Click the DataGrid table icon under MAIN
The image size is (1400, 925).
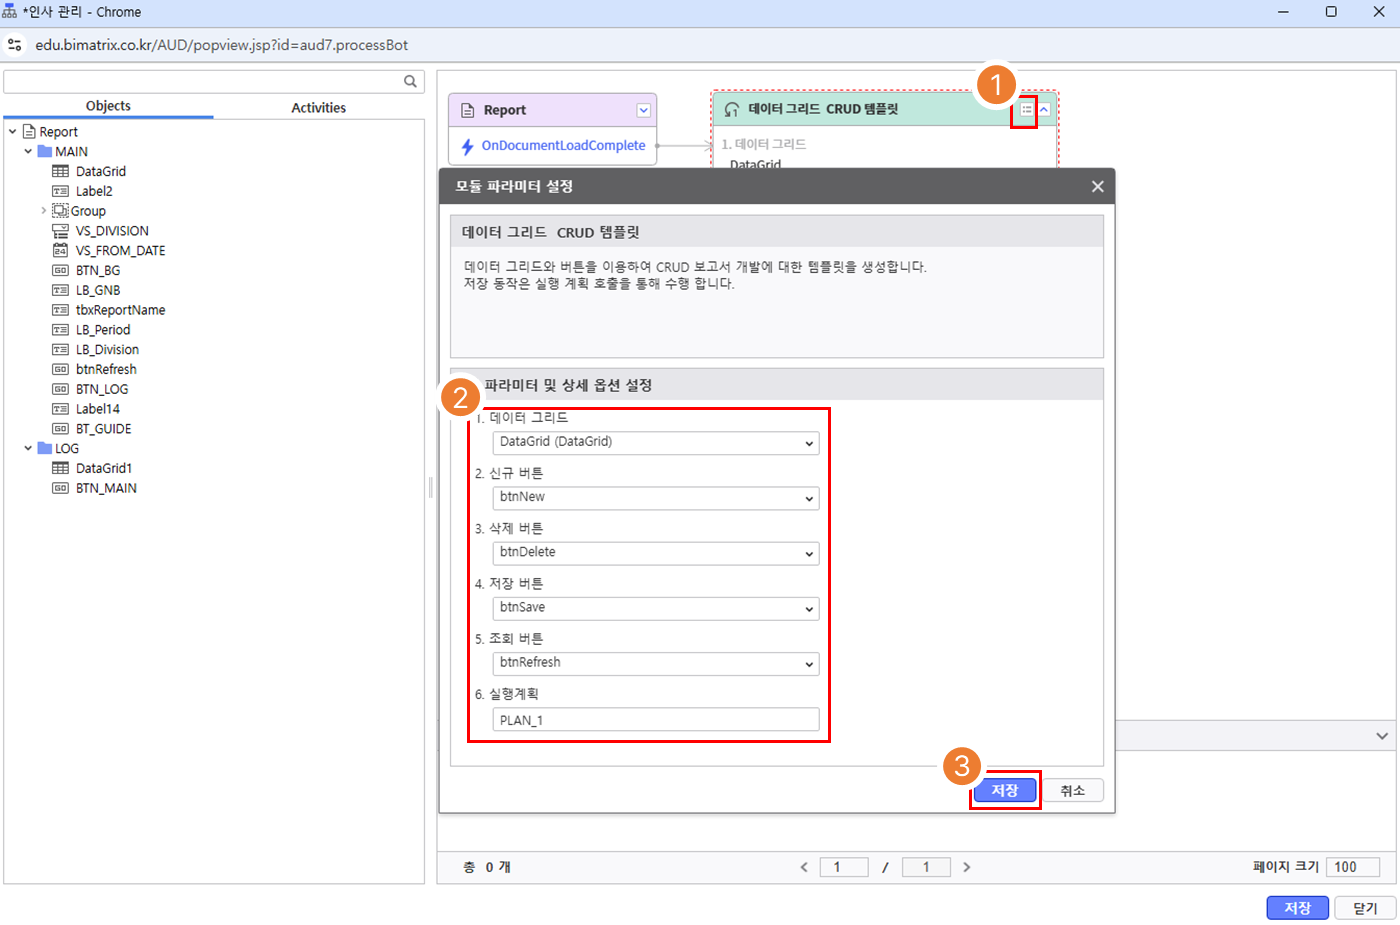point(61,171)
